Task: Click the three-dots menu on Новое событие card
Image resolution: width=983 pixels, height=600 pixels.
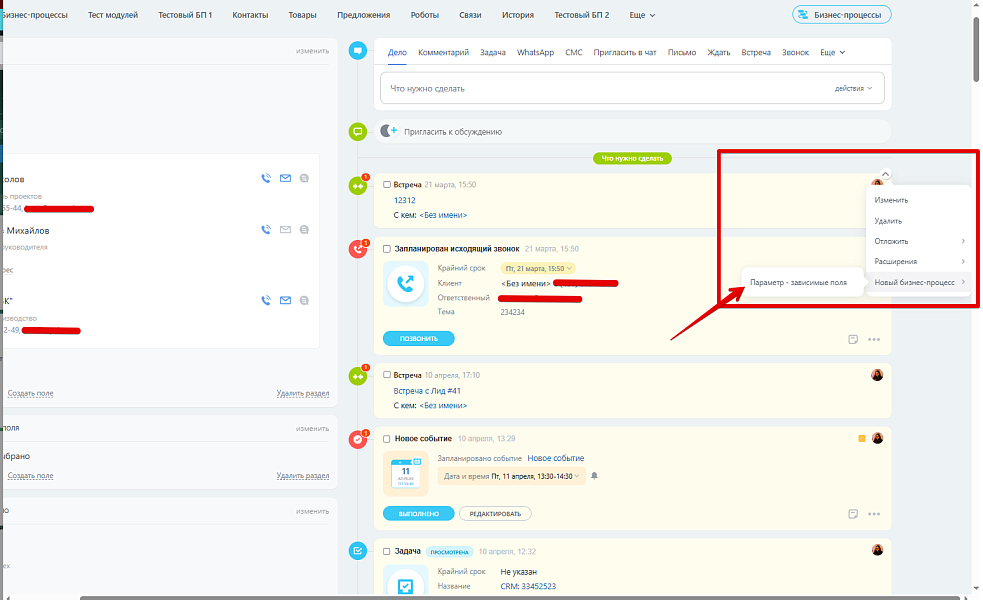Action: tap(874, 514)
